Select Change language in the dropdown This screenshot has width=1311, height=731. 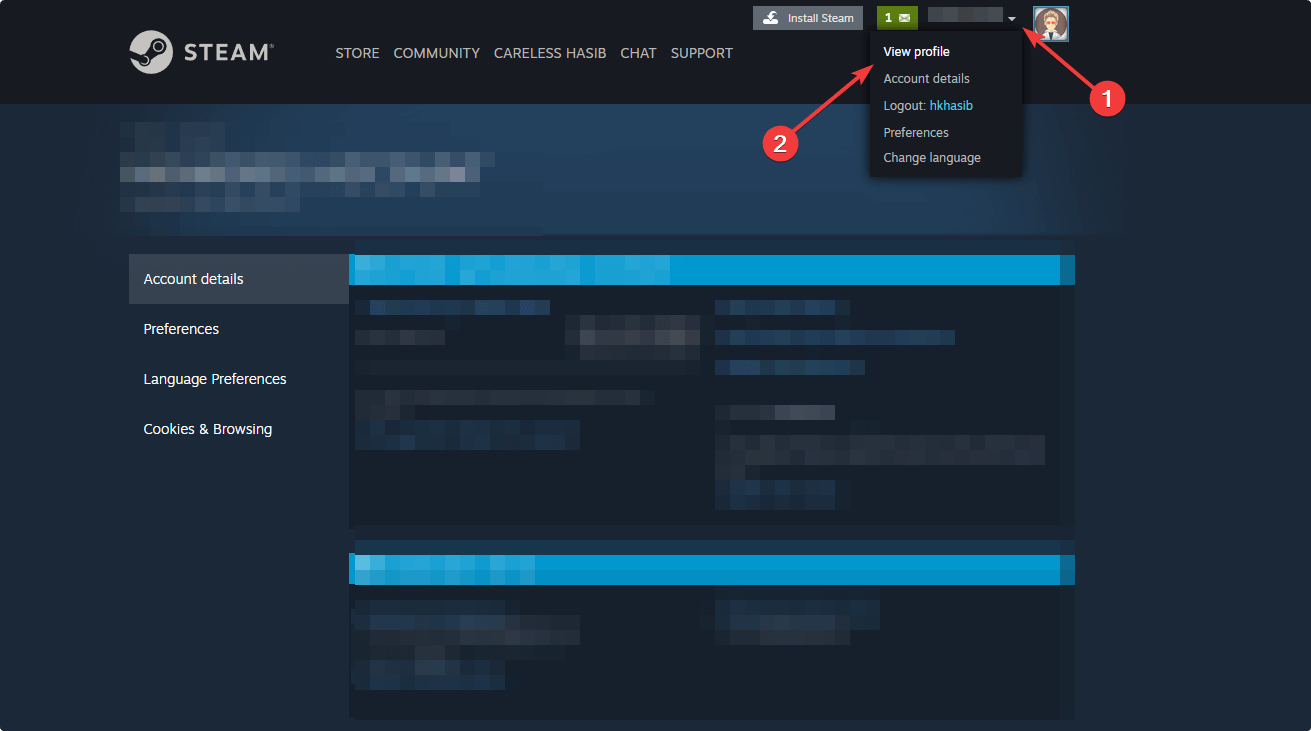click(x=932, y=158)
